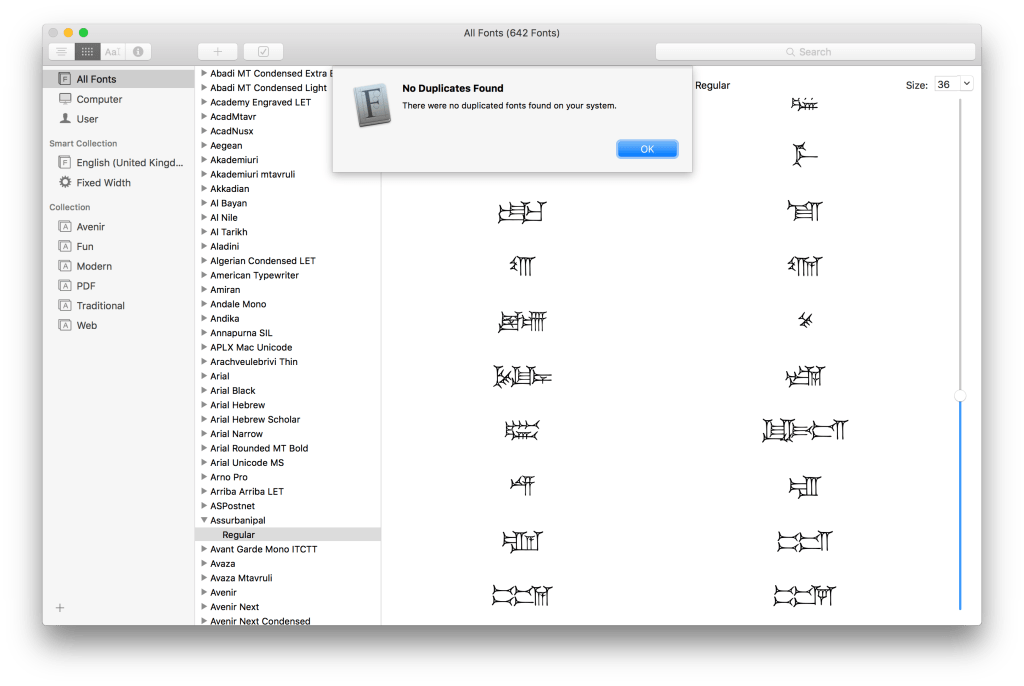Select the Computer fonts library icon
Screen dimensions: 1024x686
point(65,99)
